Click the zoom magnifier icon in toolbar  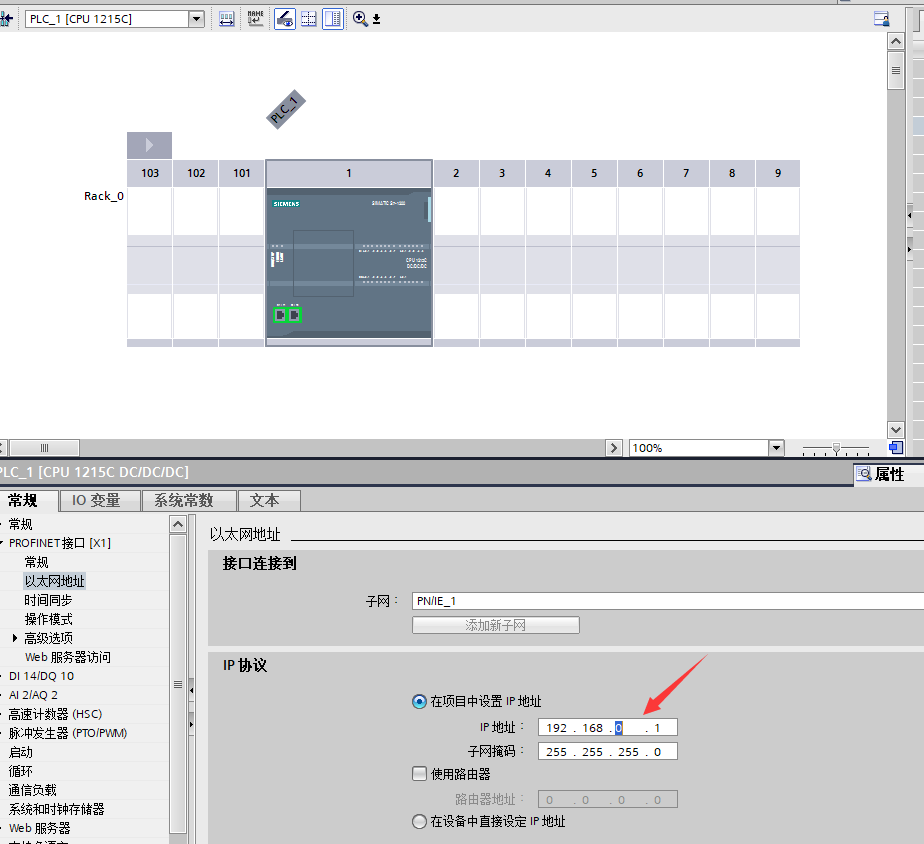(360, 19)
